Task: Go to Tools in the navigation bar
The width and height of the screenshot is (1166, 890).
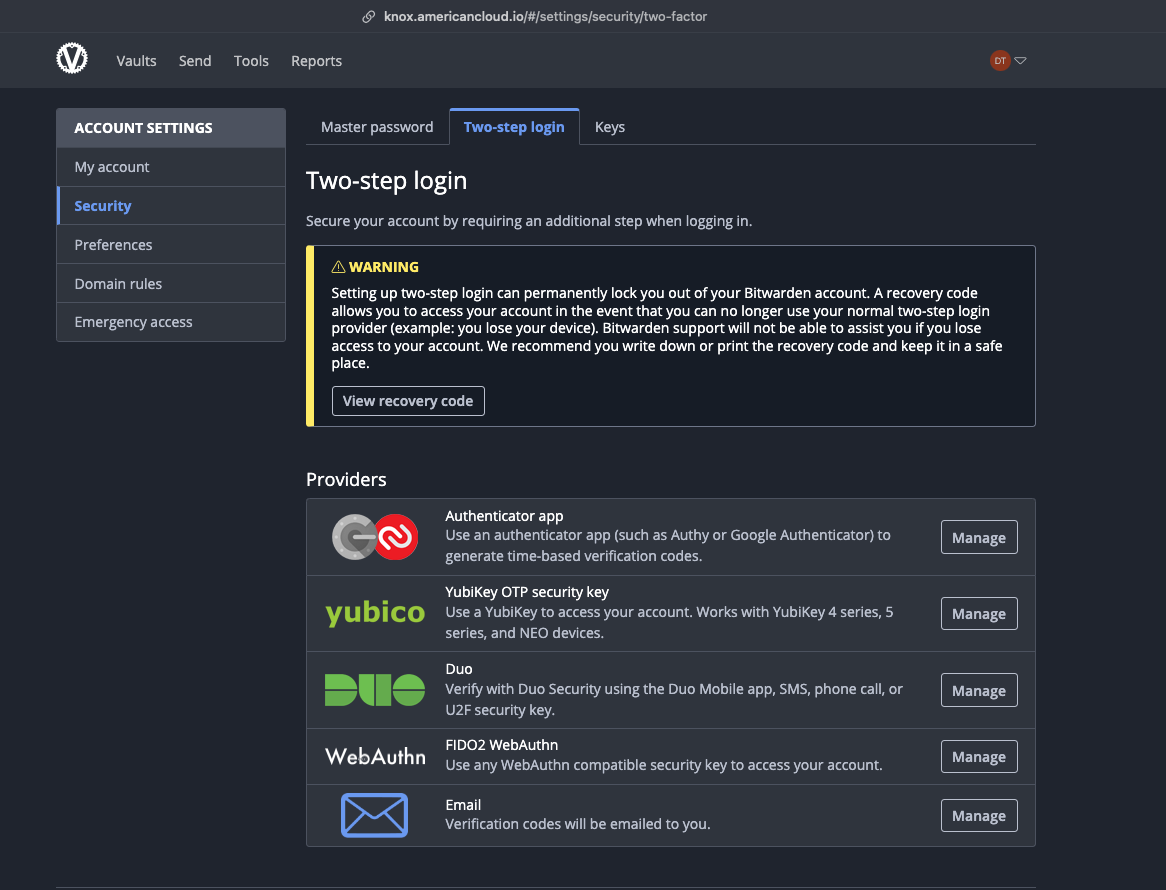Action: pyautogui.click(x=251, y=61)
